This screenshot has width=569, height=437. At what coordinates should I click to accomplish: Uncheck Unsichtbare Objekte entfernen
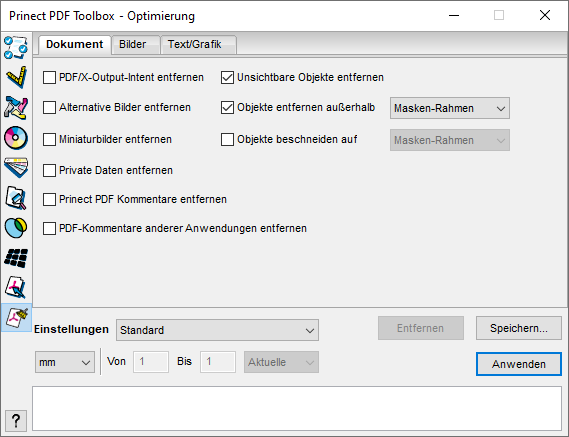[x=228, y=78]
